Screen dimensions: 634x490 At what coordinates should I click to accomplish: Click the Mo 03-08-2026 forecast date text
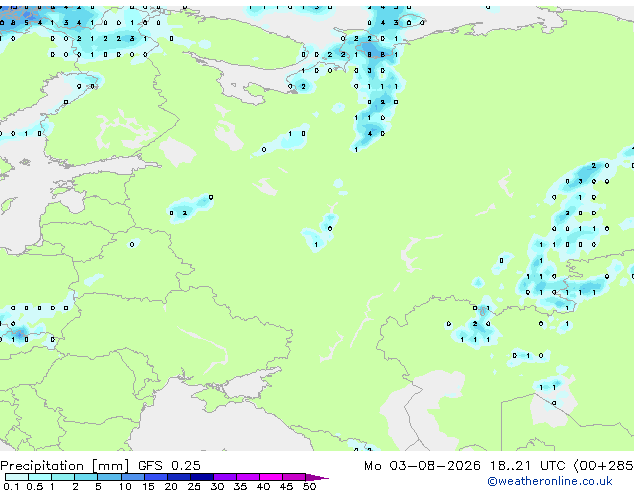pyautogui.click(x=422, y=466)
